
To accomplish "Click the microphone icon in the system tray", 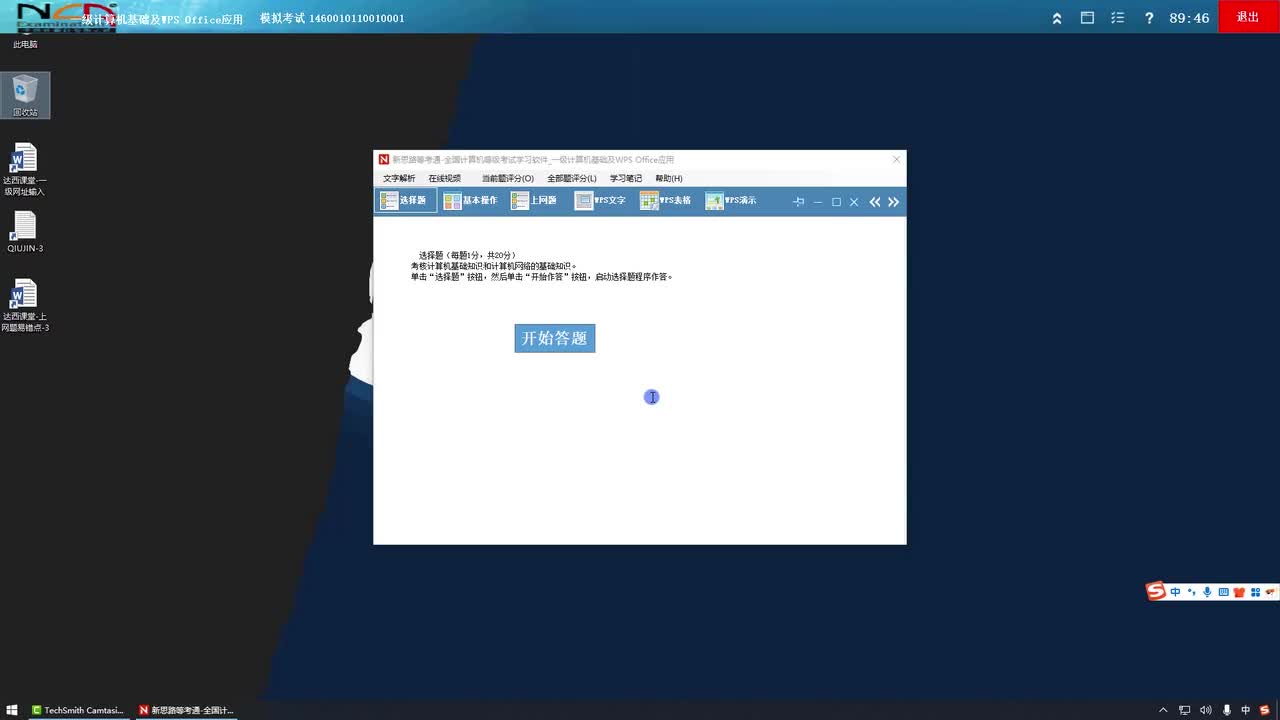I will click(x=1226, y=710).
